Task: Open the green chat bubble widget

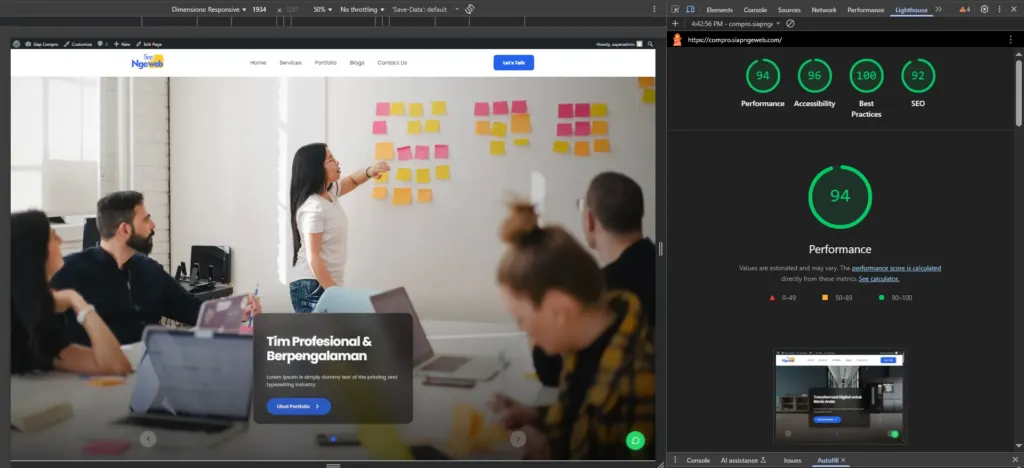Action: pyautogui.click(x=635, y=440)
